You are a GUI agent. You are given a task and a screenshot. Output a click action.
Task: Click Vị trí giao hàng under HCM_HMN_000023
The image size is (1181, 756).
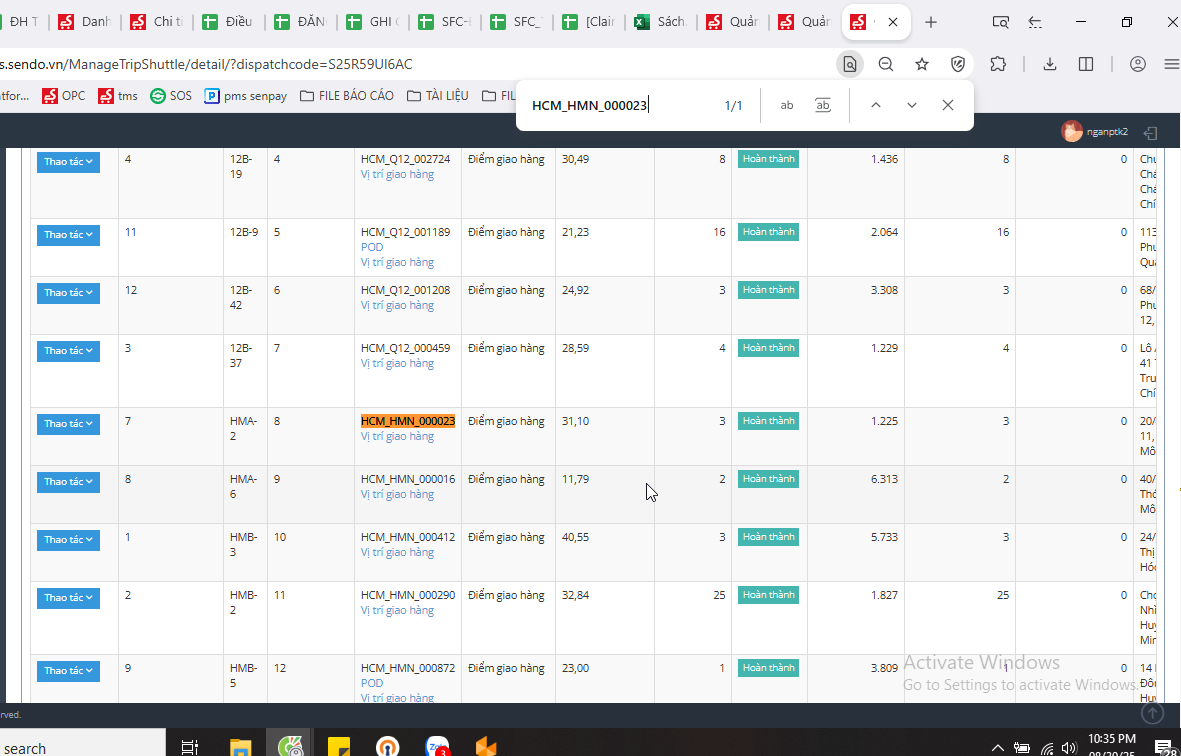pos(398,436)
